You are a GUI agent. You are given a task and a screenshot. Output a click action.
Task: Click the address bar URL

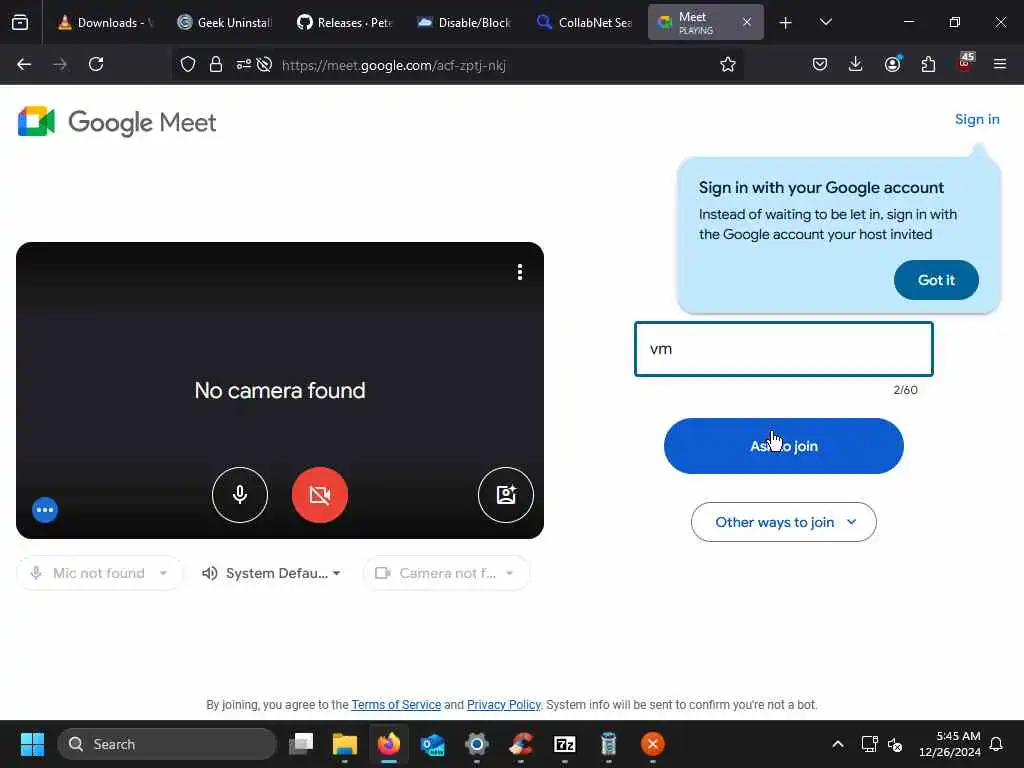394,65
